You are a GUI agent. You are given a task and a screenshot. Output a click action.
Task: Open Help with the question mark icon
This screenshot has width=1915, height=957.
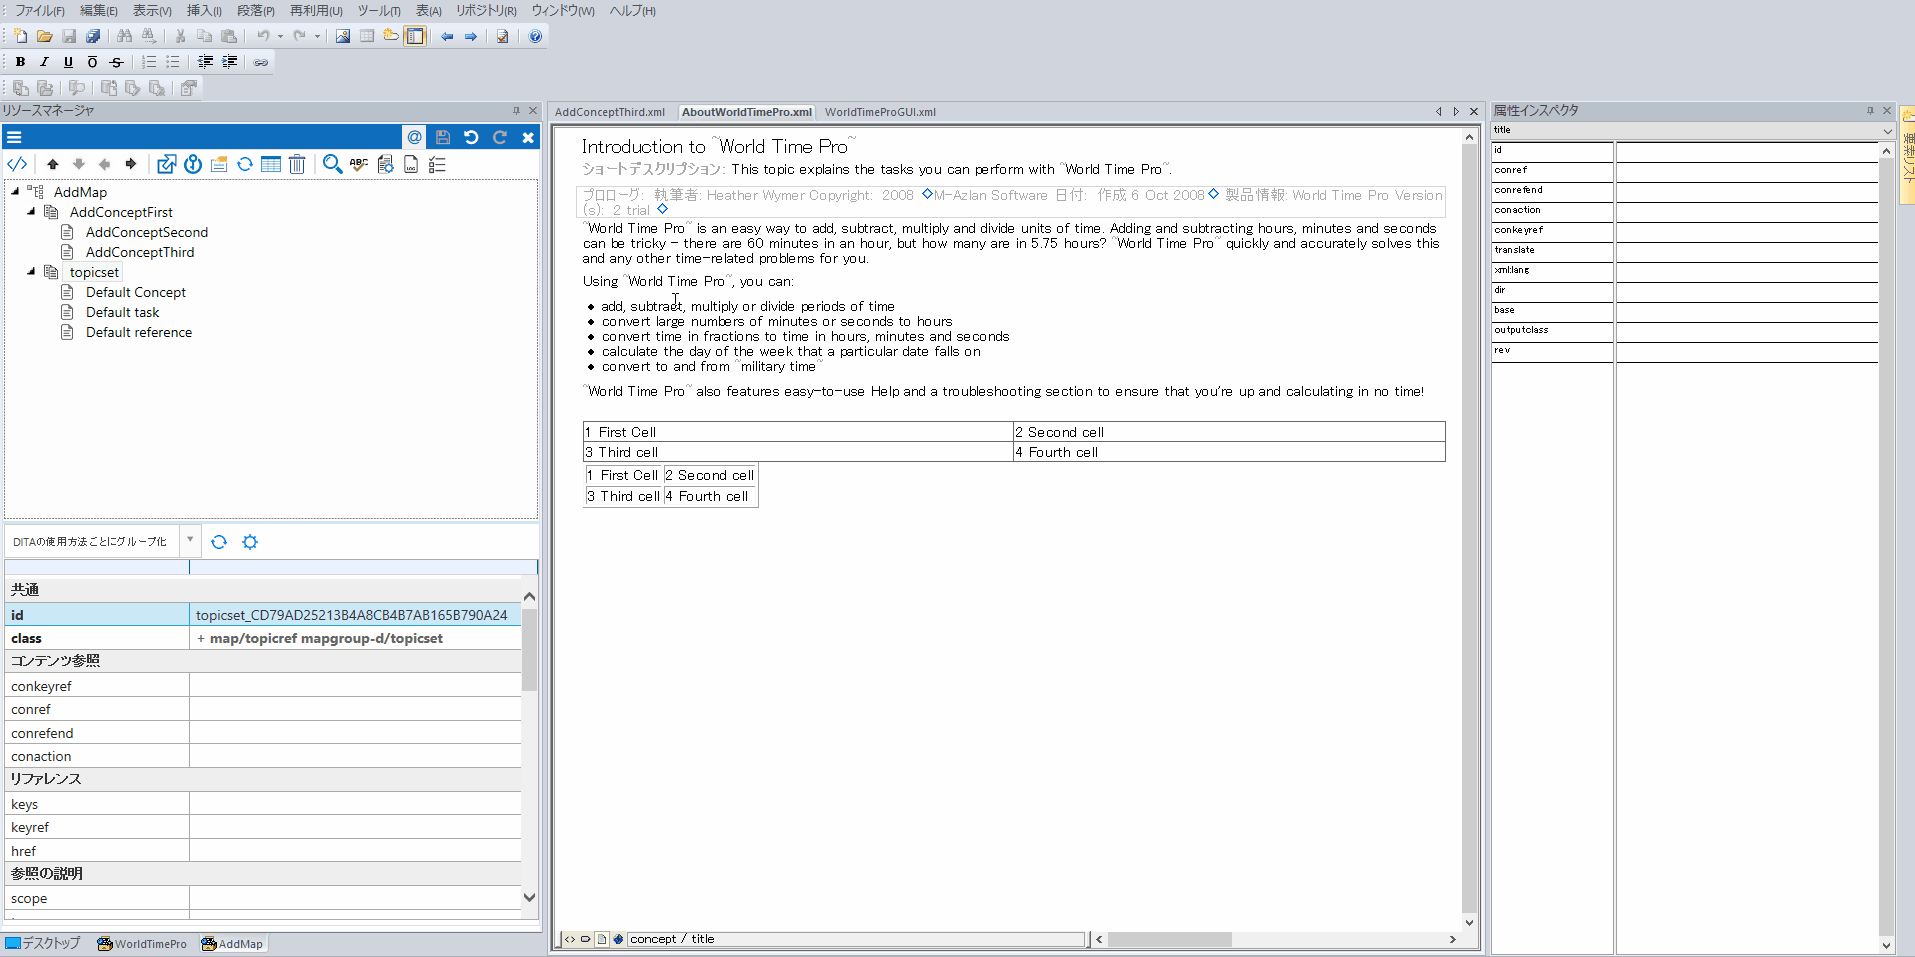pos(535,36)
